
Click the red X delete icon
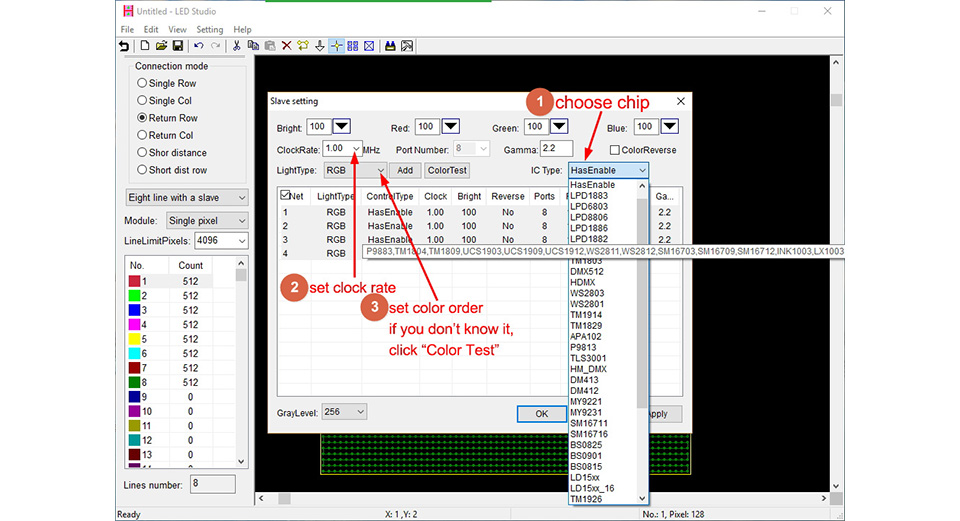point(286,46)
